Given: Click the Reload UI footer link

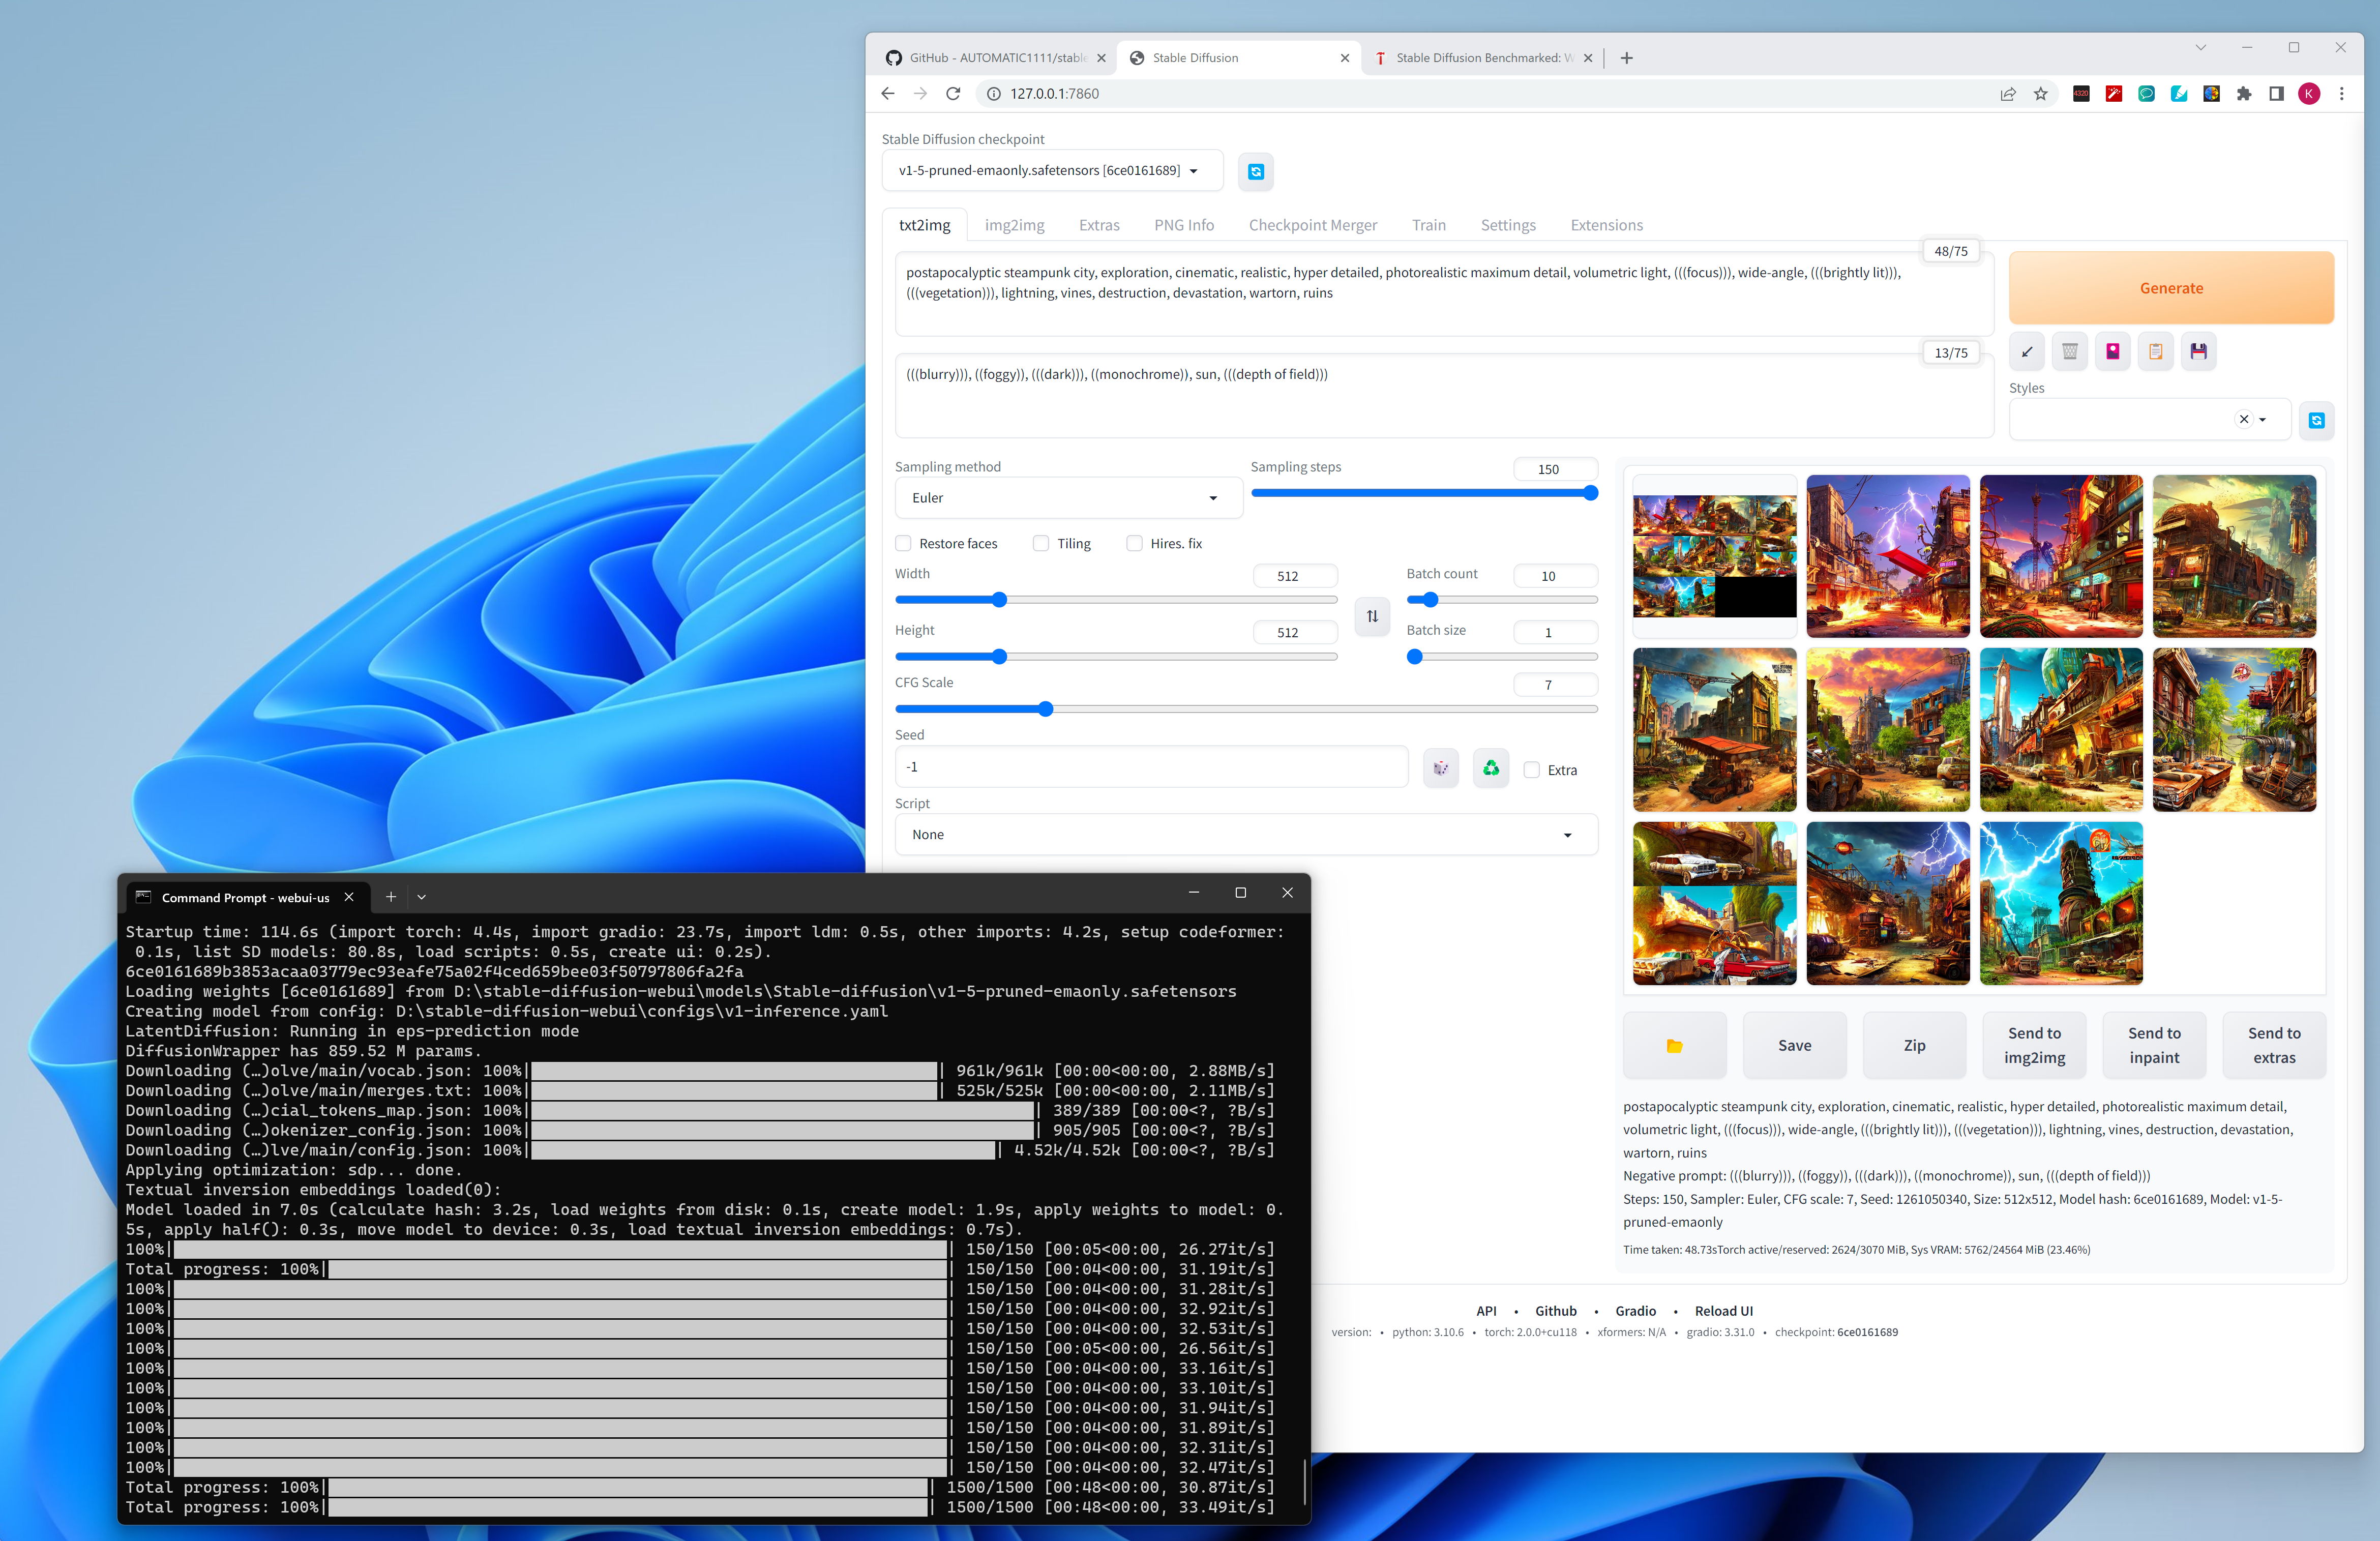Looking at the screenshot, I should [1723, 1310].
